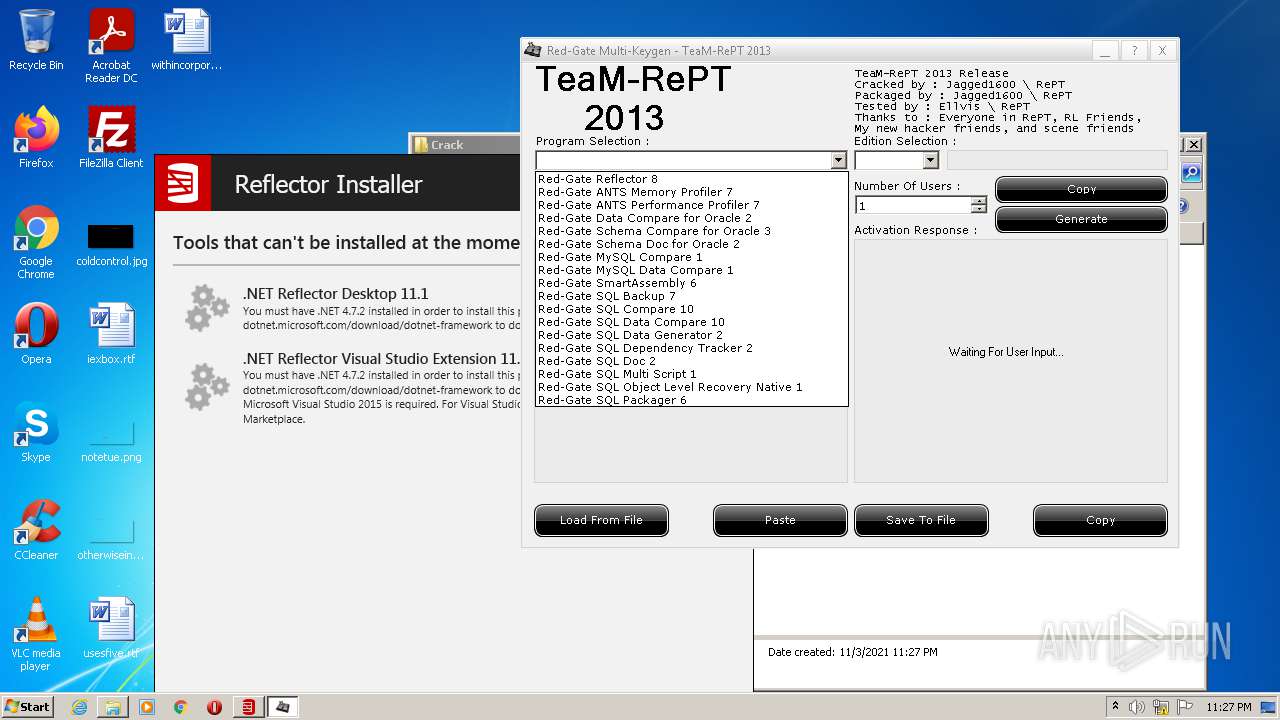Choose Red-Gate SQL Multi Script 1
This screenshot has width=1280, height=720.
[691, 374]
